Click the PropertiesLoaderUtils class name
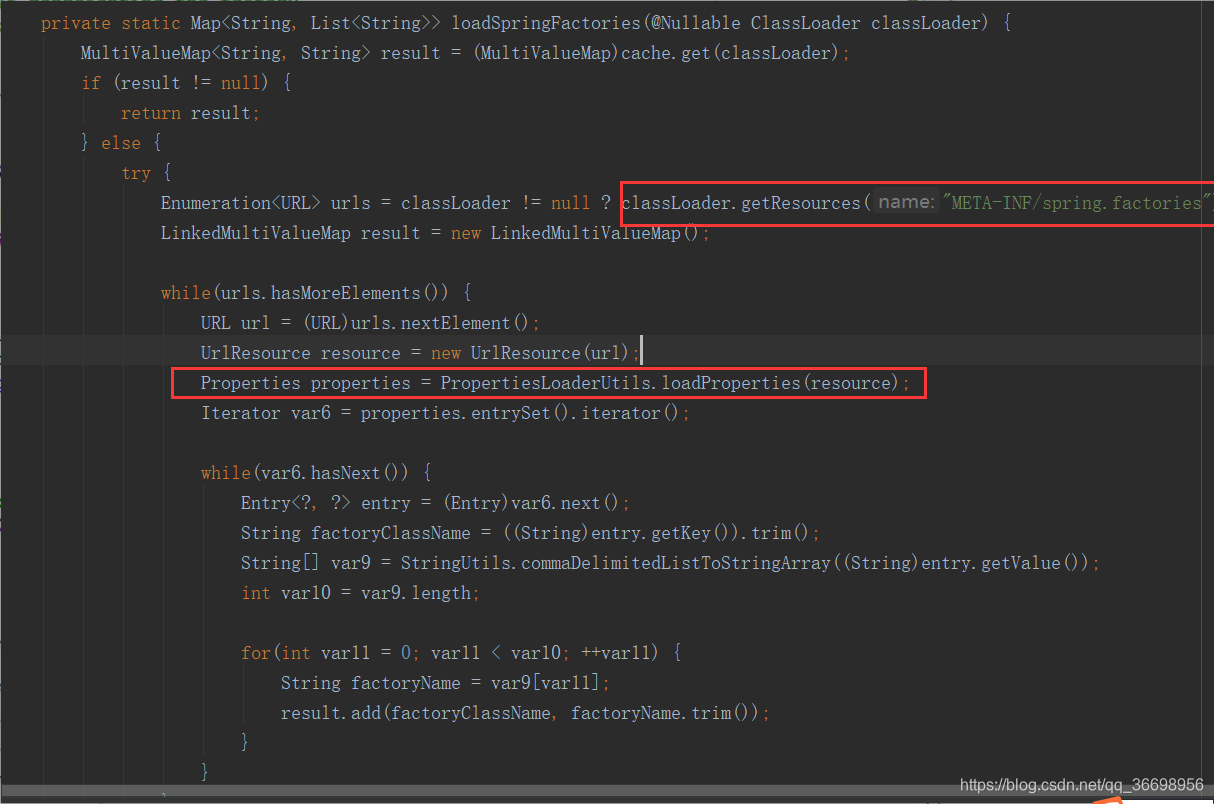Screen dimensions: 1214x804 (x=546, y=383)
